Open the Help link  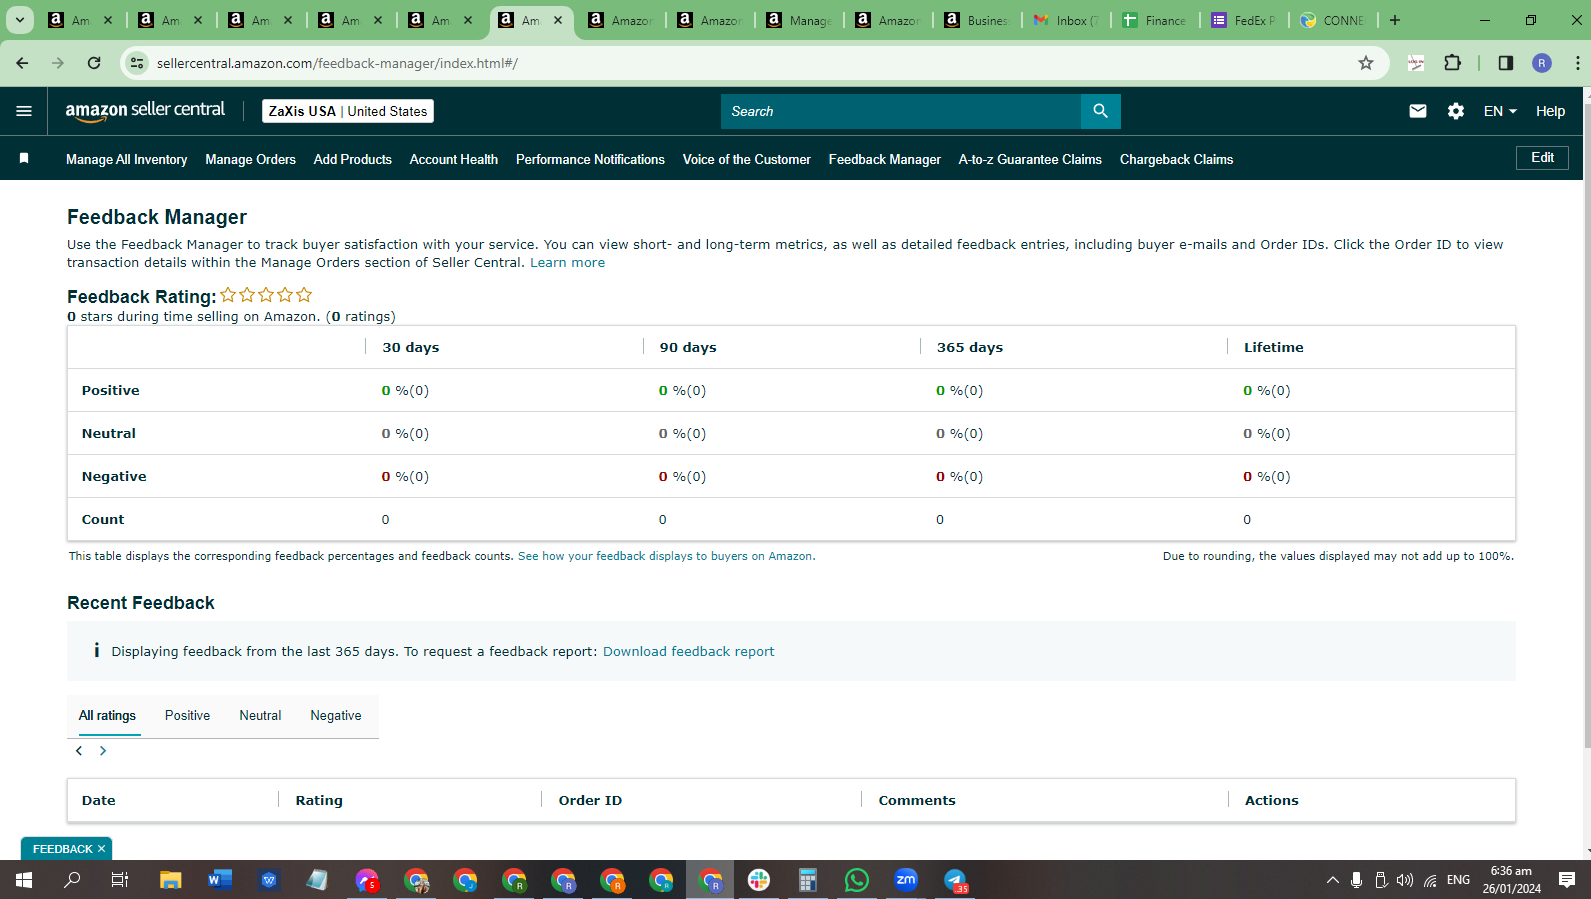click(1550, 111)
